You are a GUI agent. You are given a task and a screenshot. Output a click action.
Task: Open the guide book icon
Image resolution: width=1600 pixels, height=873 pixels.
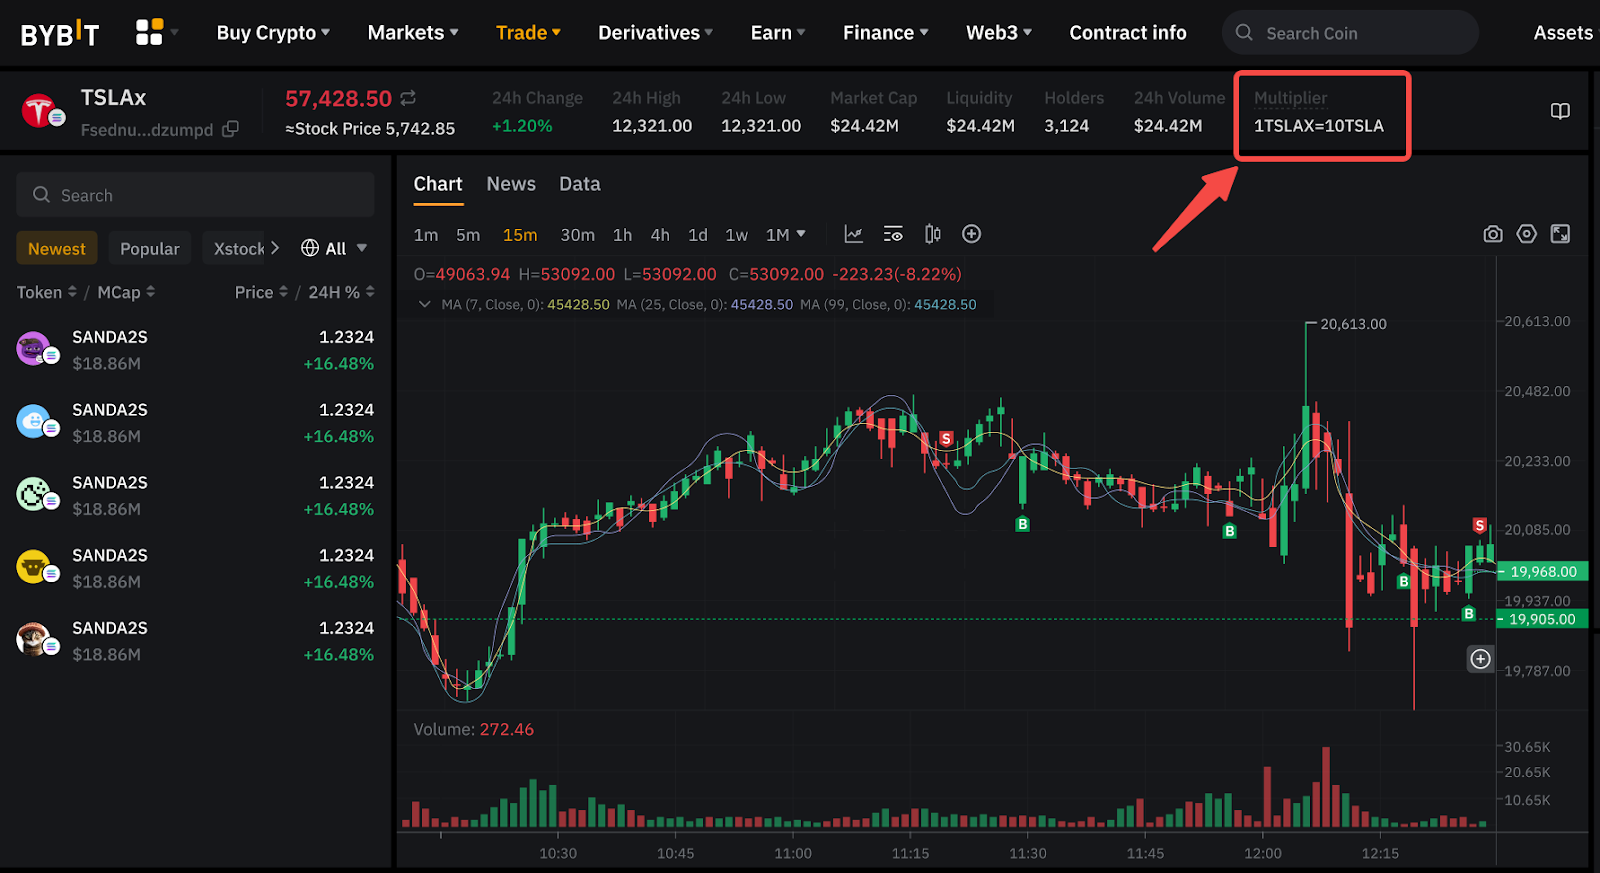pyautogui.click(x=1559, y=111)
